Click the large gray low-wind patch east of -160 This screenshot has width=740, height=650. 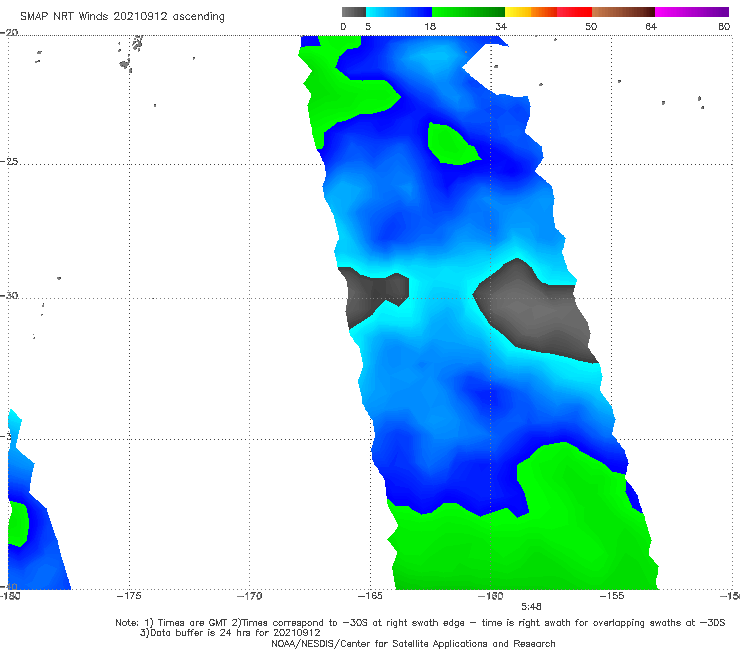click(x=536, y=312)
